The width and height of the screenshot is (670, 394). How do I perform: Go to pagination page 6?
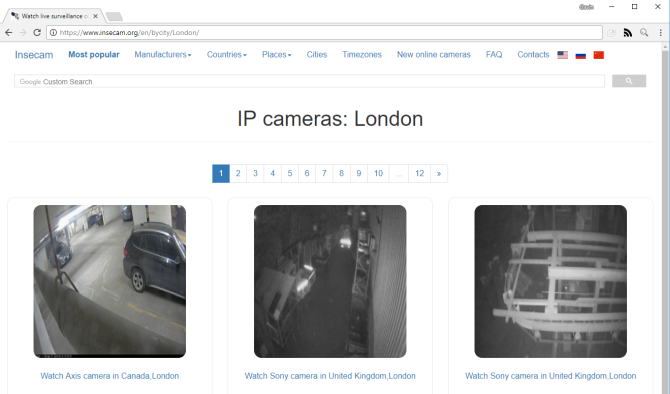pyautogui.click(x=307, y=173)
